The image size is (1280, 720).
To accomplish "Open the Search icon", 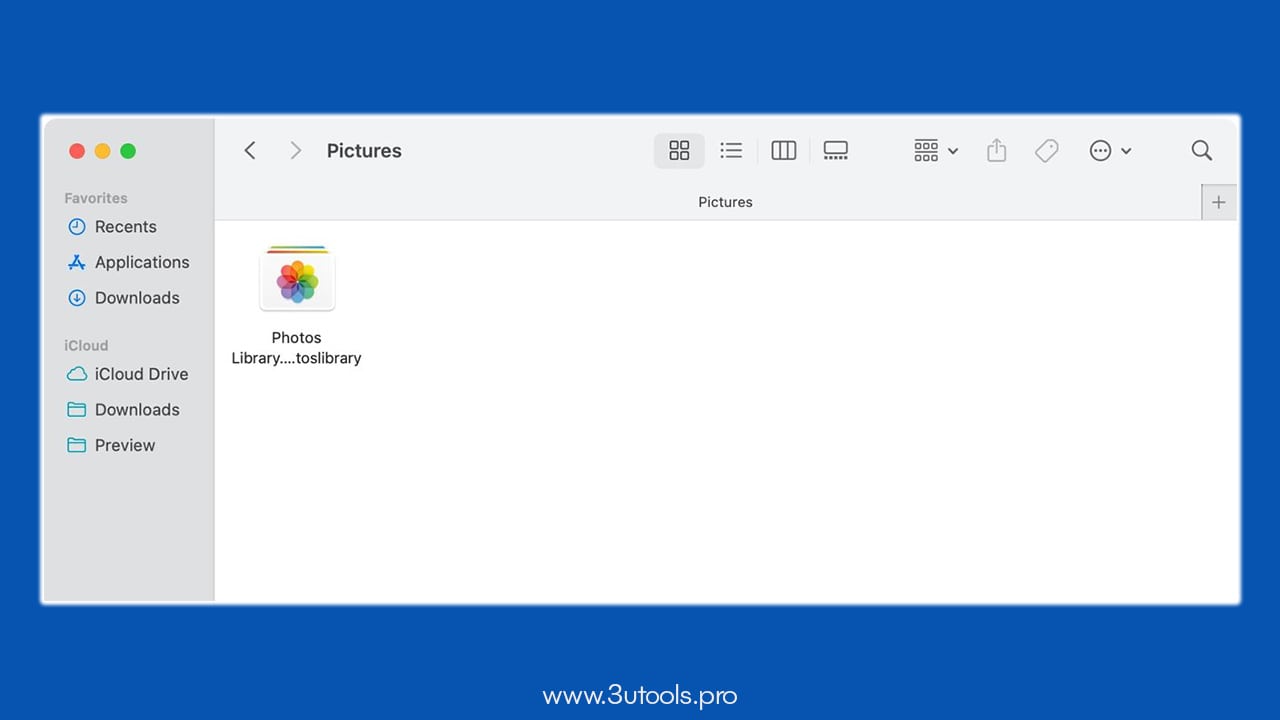I will (1201, 150).
